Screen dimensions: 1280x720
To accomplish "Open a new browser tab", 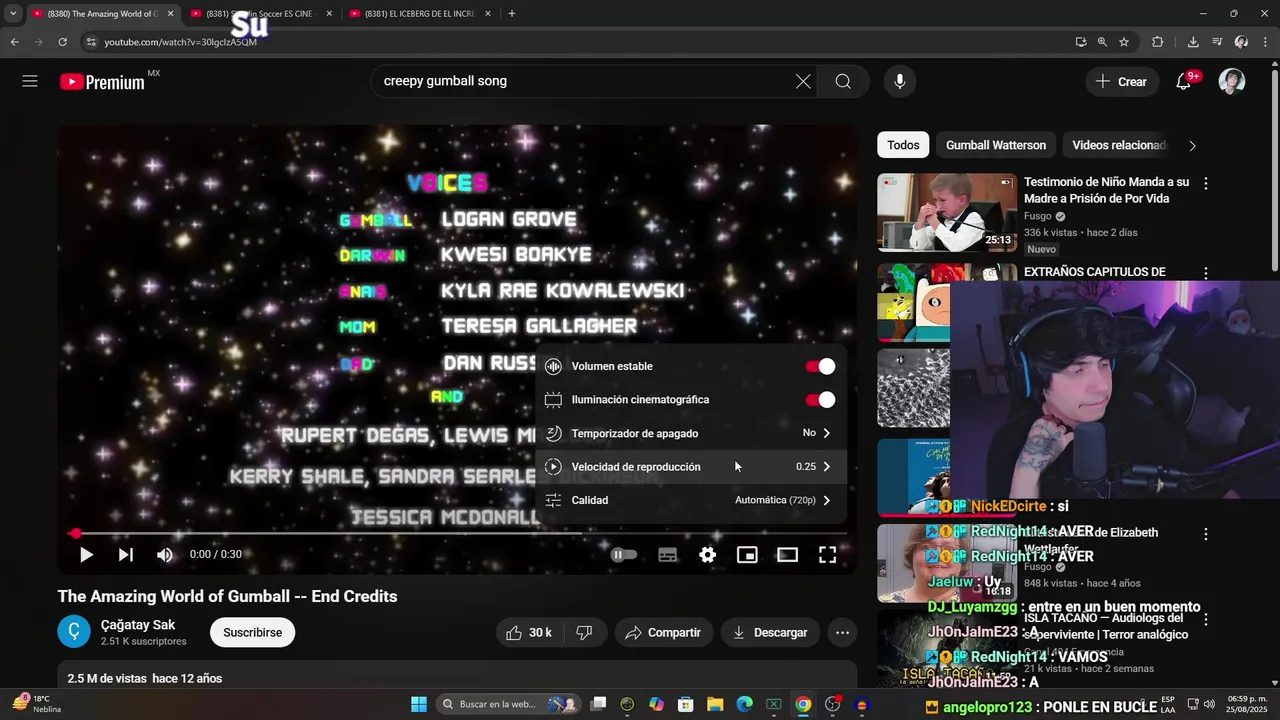I will click(512, 14).
